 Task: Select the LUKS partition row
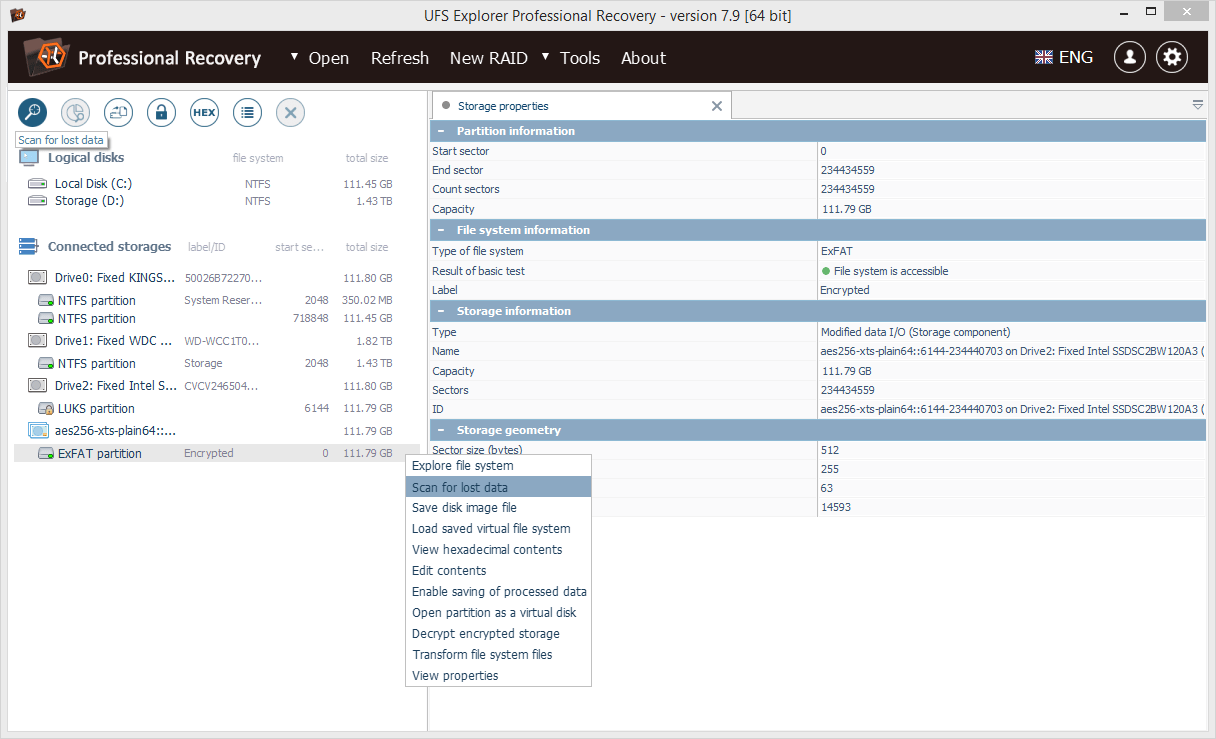pos(217,408)
